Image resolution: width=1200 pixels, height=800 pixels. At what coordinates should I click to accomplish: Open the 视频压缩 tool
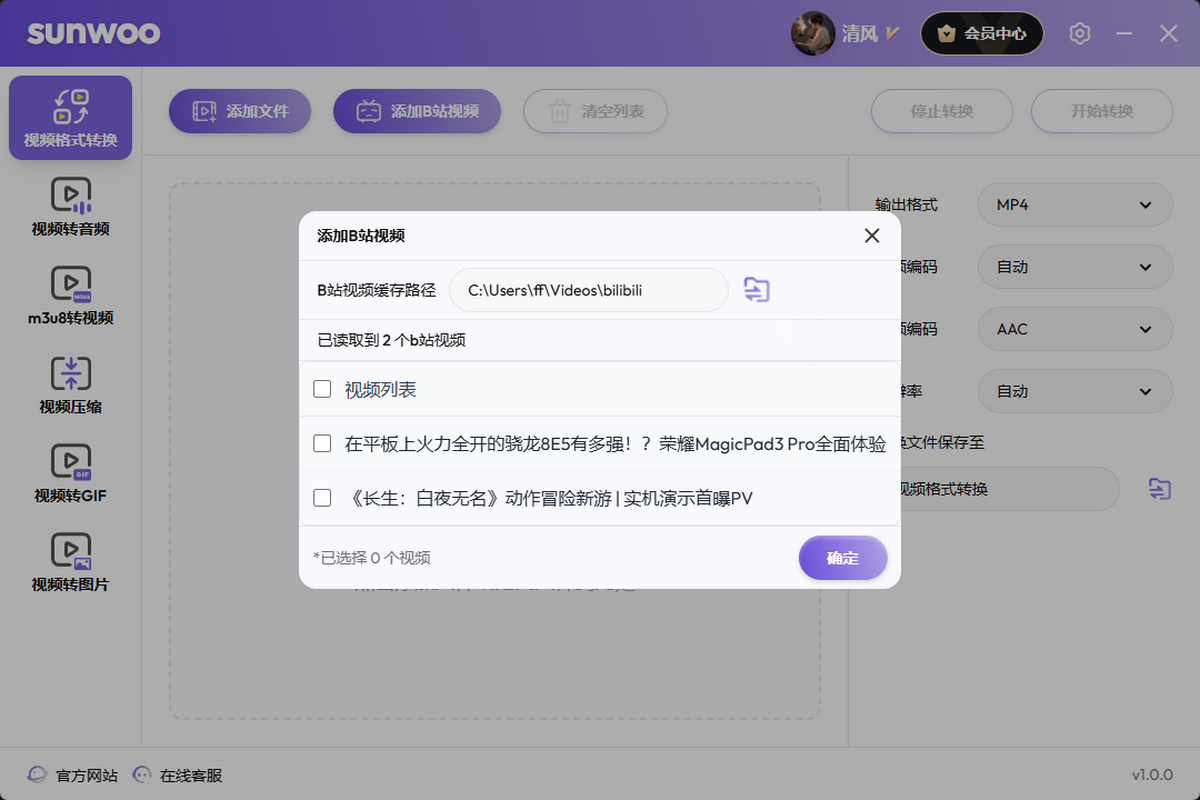70,383
